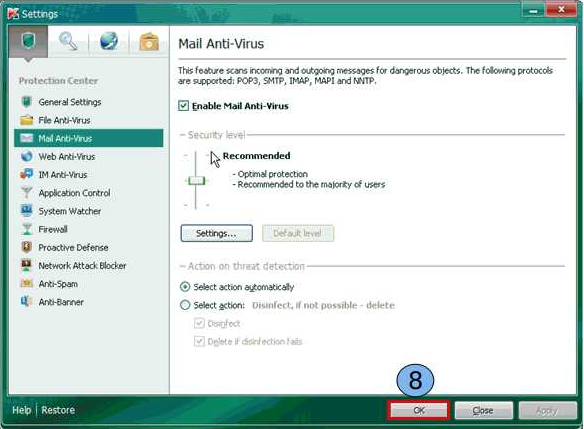The height and width of the screenshot is (429, 584).
Task: Select the File Anti-Virus folder icon
Action: coord(26,120)
